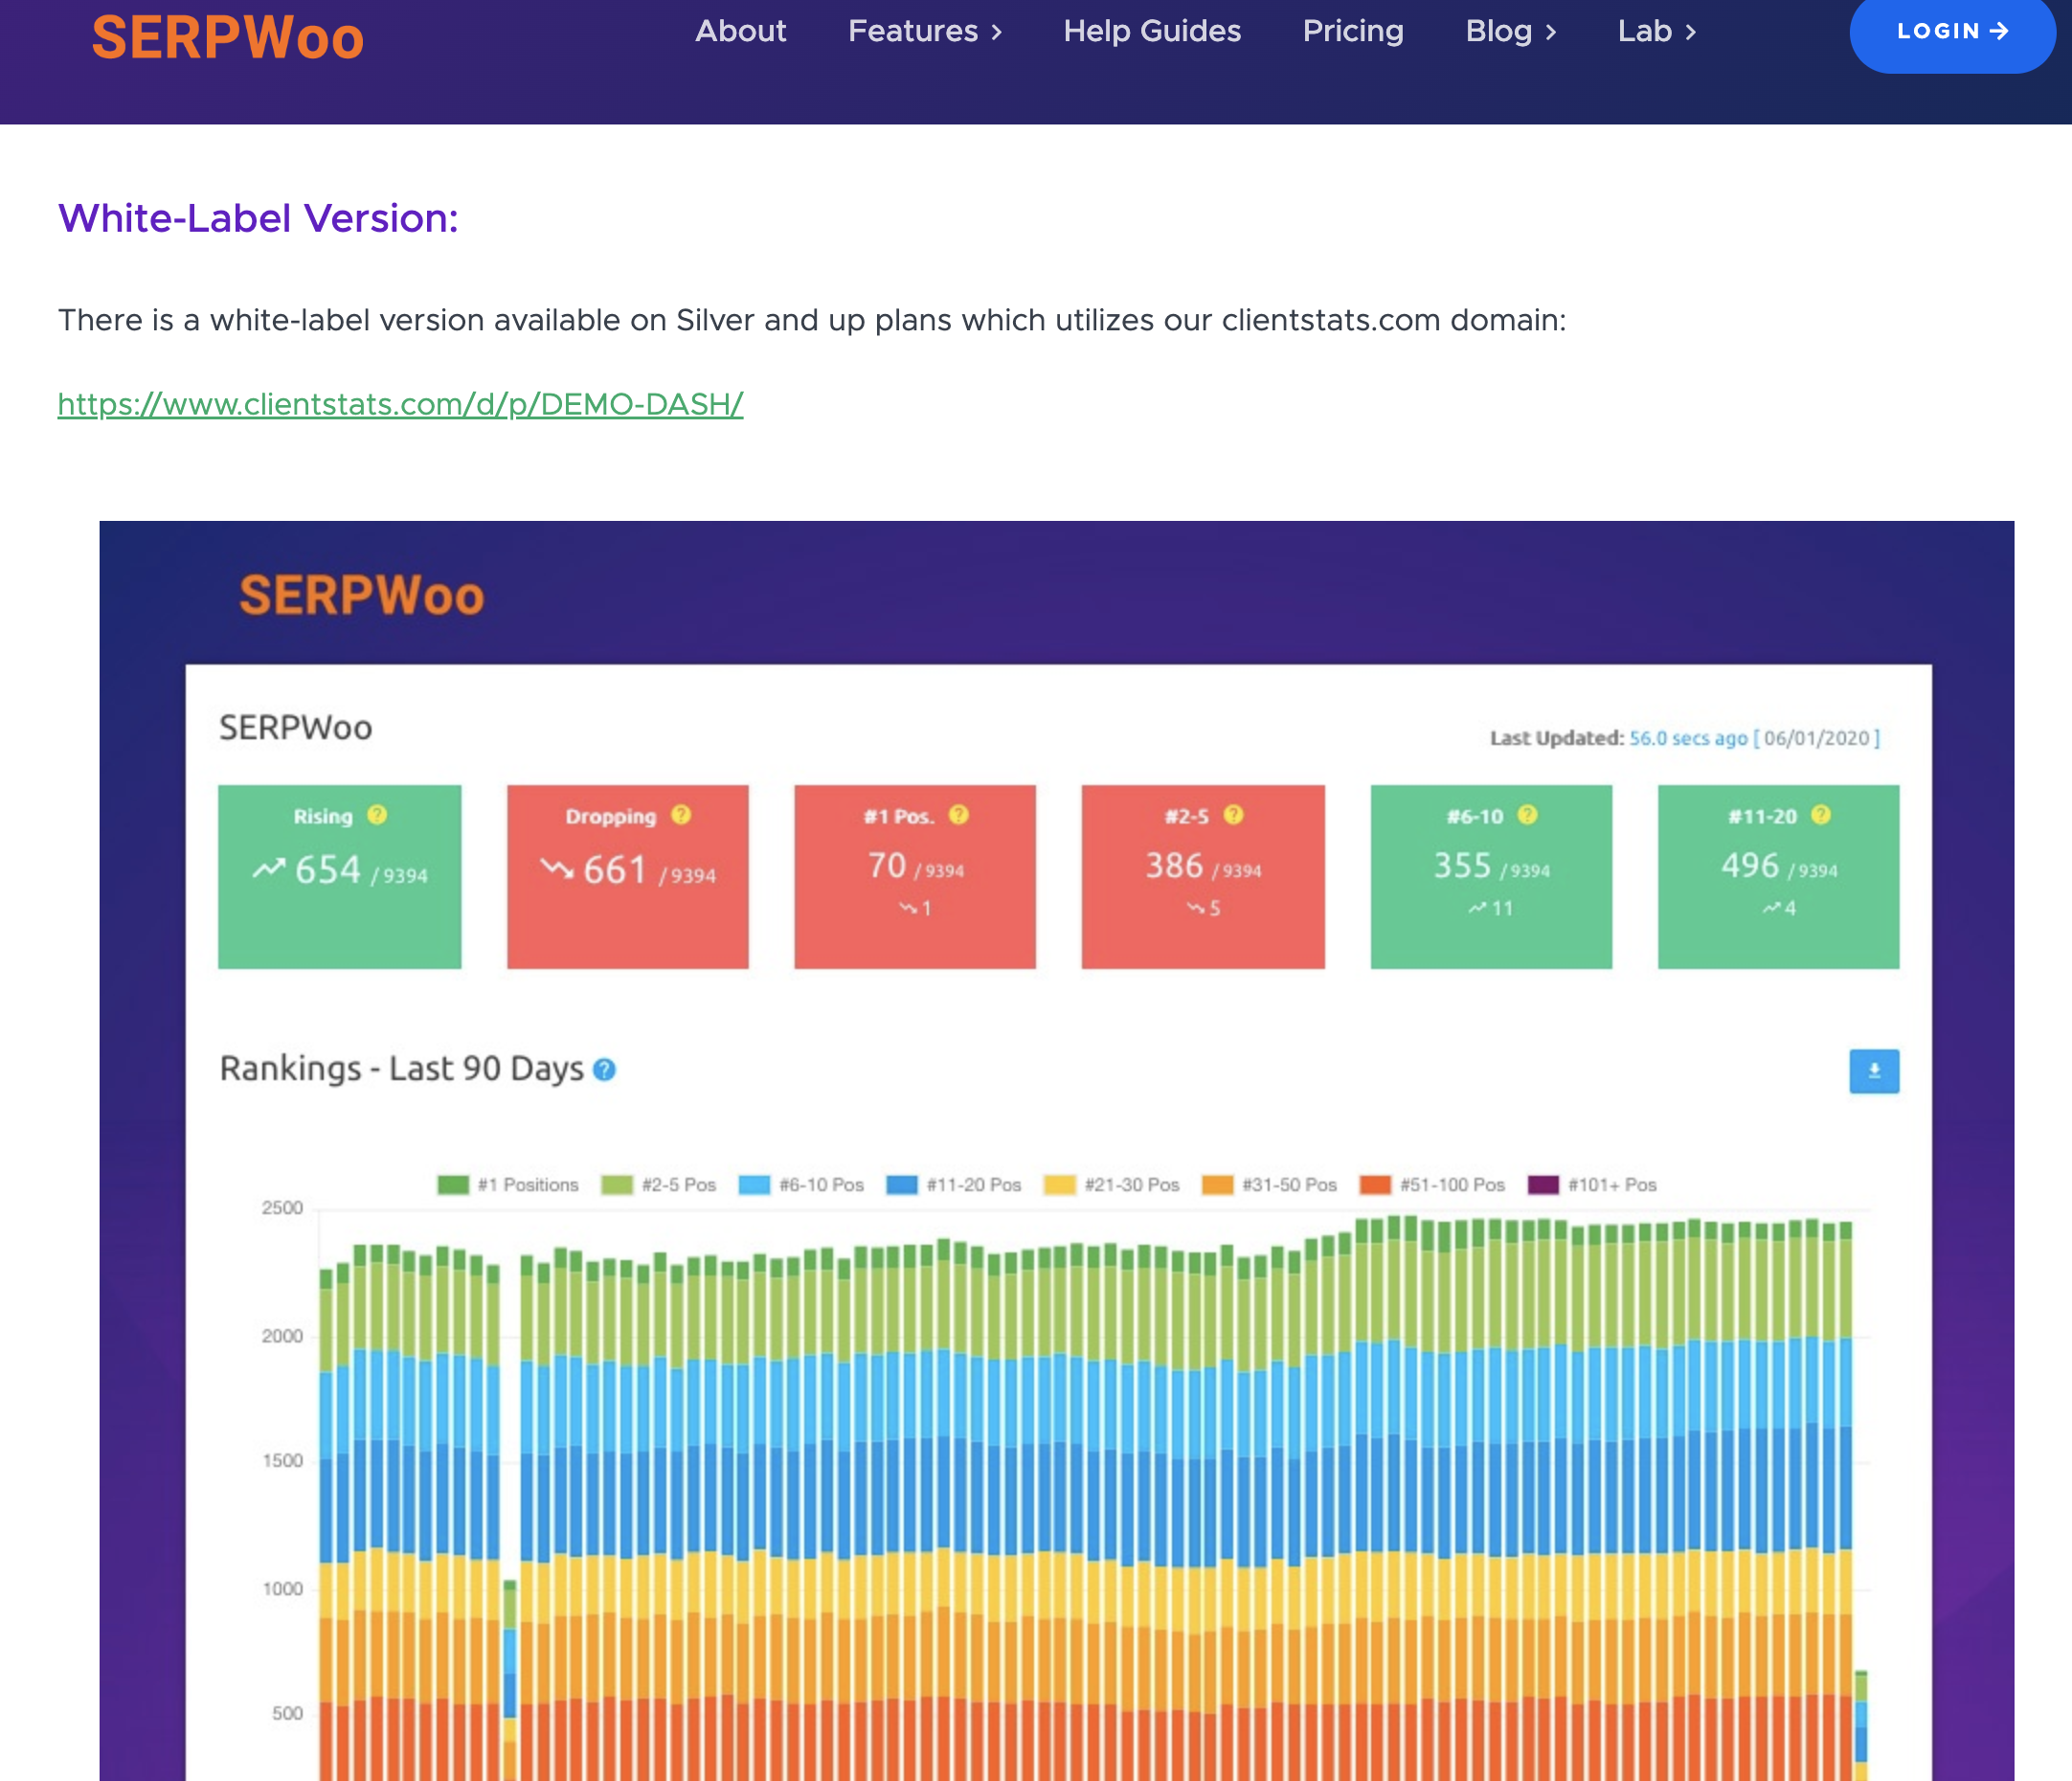Click the blue download chart button

pyautogui.click(x=1874, y=1071)
